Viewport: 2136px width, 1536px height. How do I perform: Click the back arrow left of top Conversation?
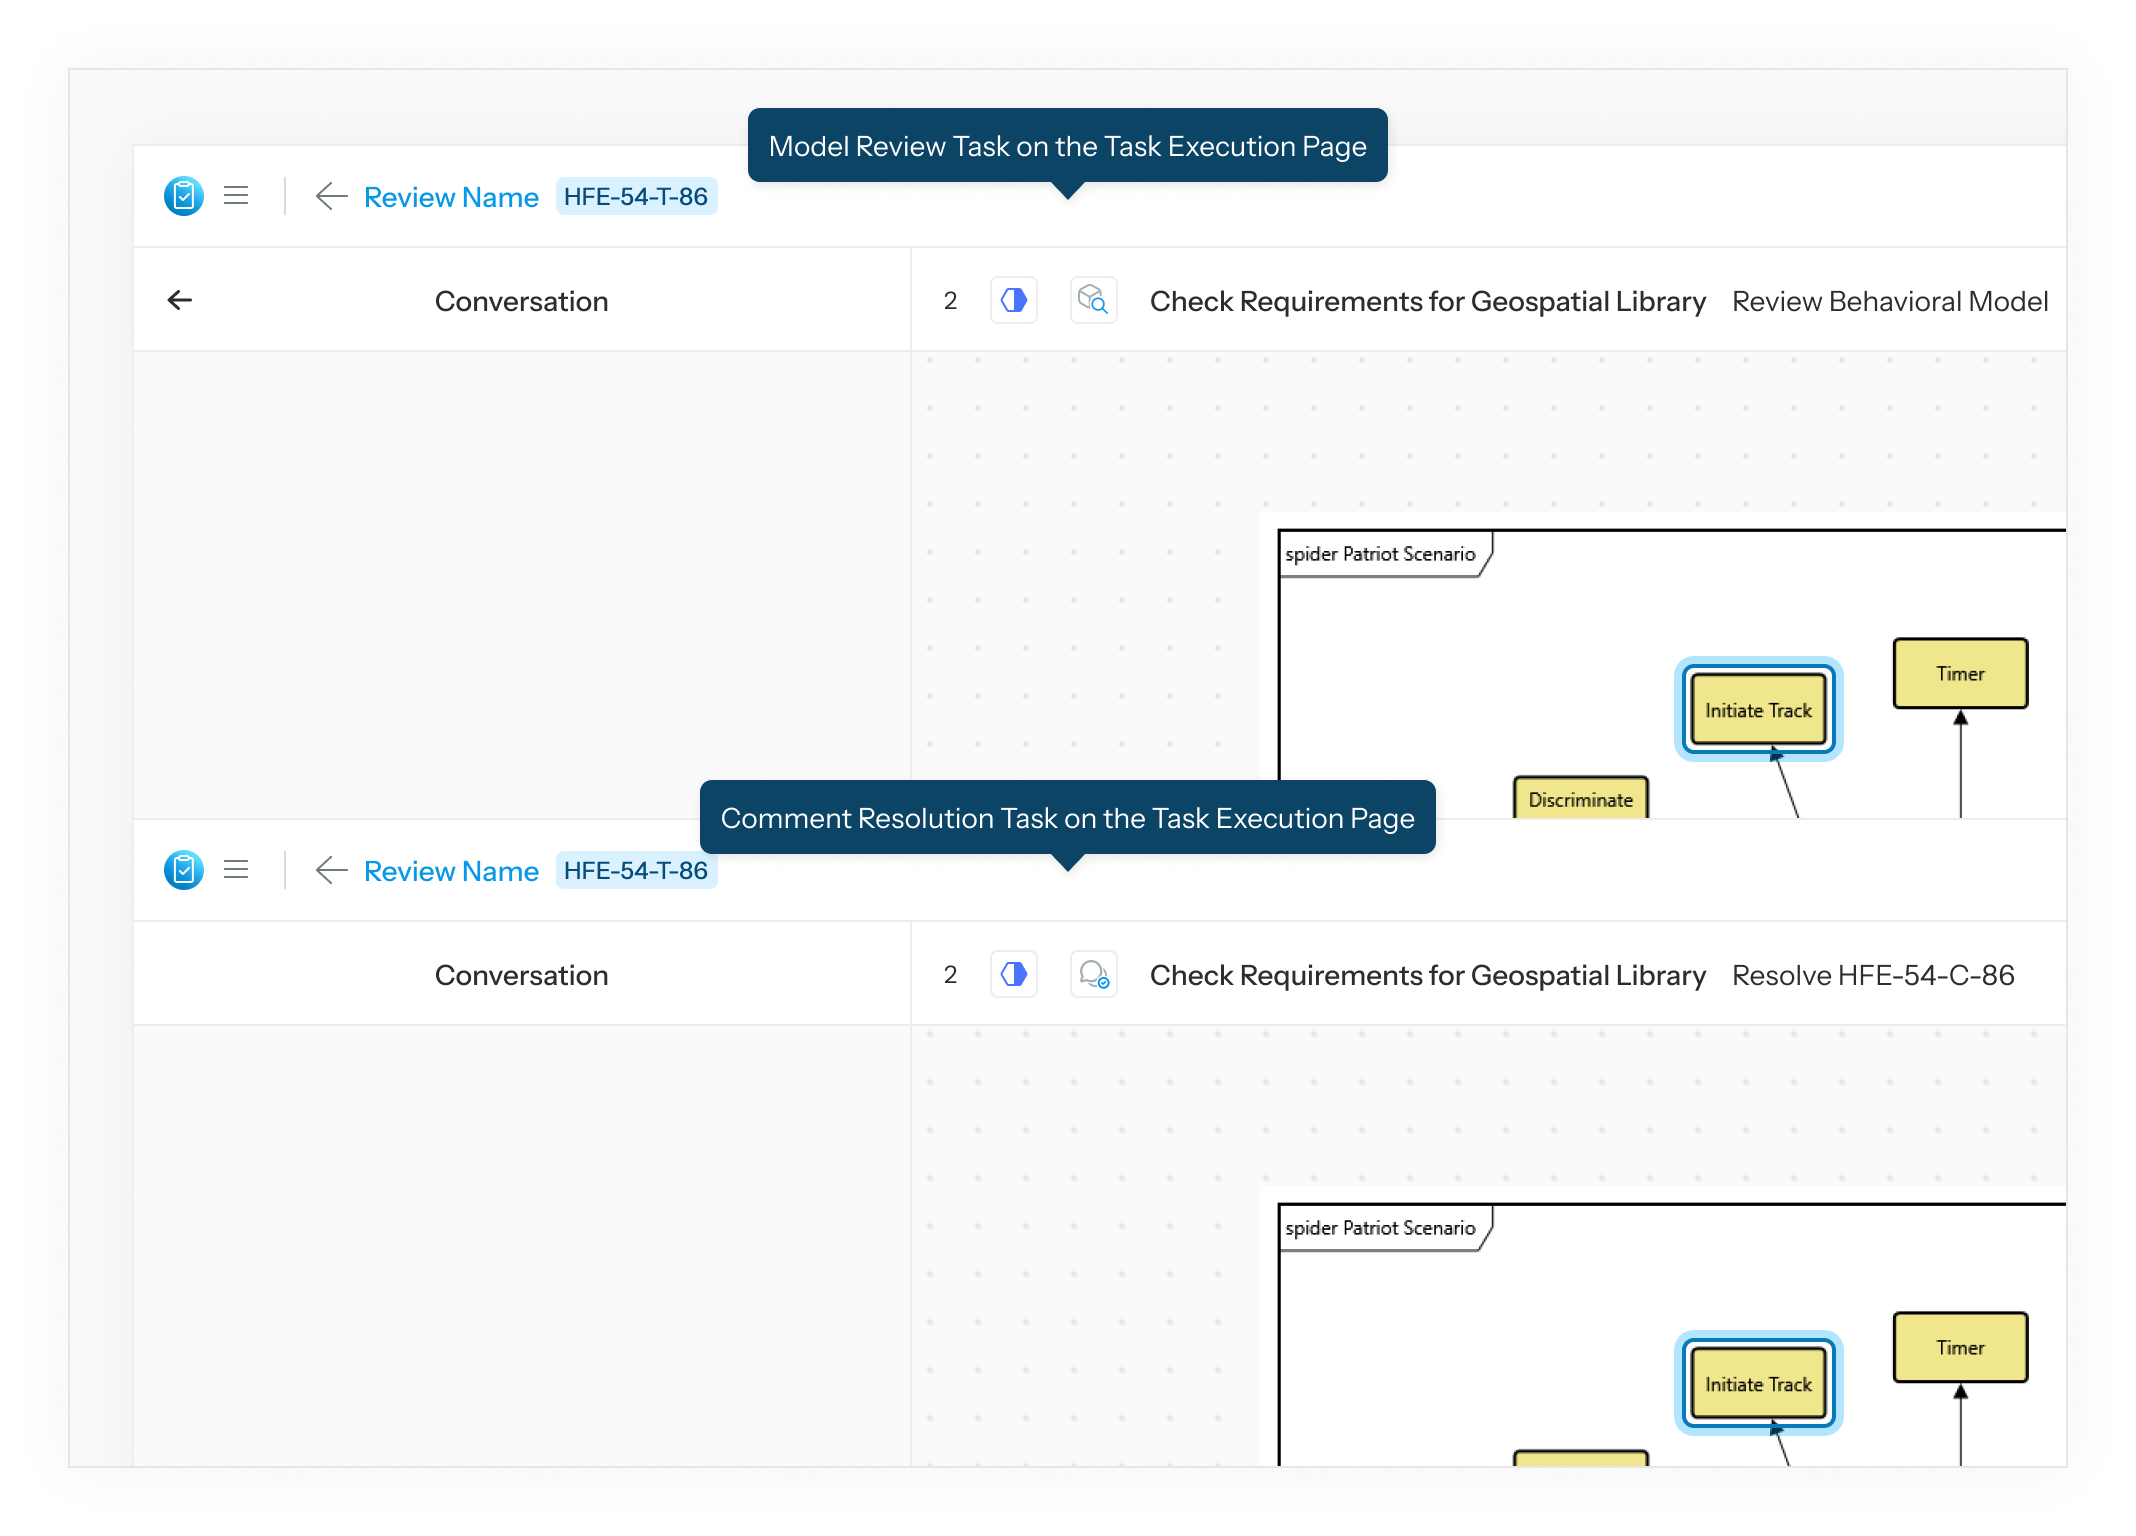tap(180, 300)
